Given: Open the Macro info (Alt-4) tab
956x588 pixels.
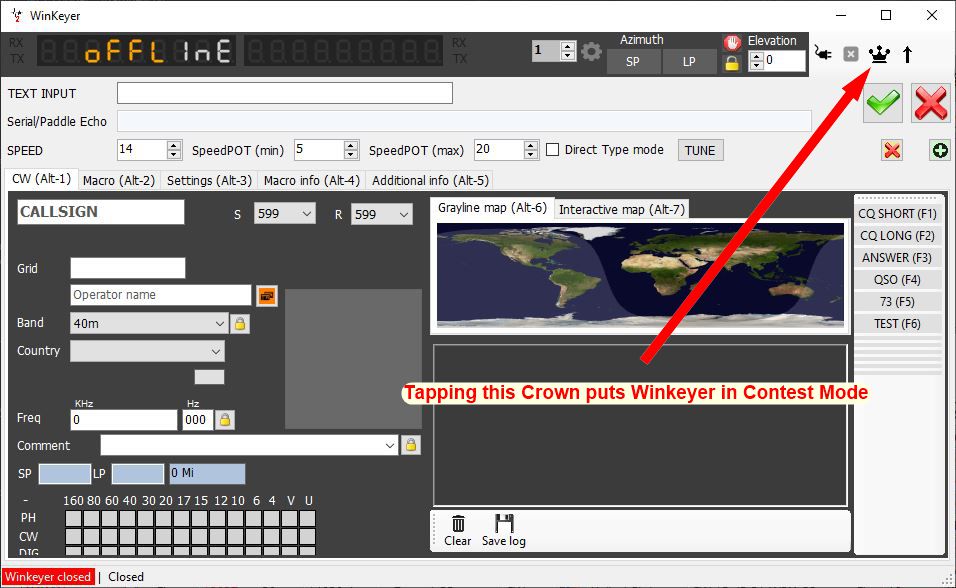Looking at the screenshot, I should coord(312,181).
